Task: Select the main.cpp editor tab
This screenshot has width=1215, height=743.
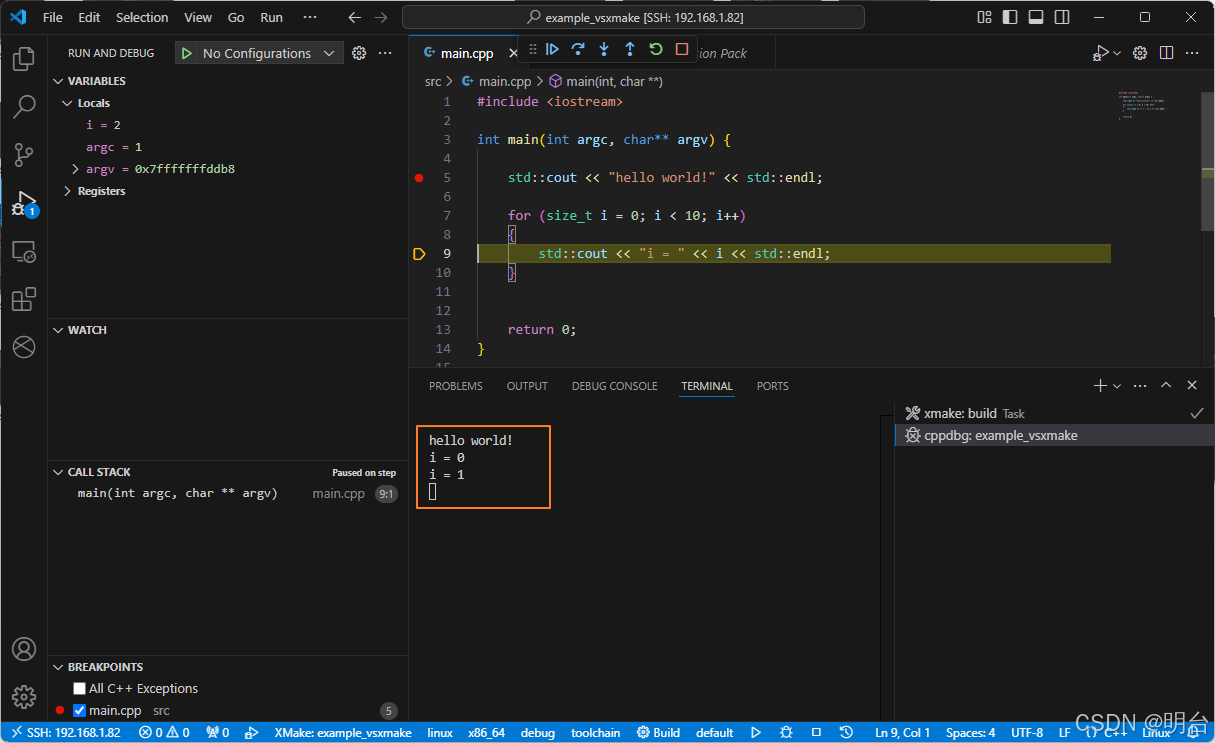Action: 466,53
